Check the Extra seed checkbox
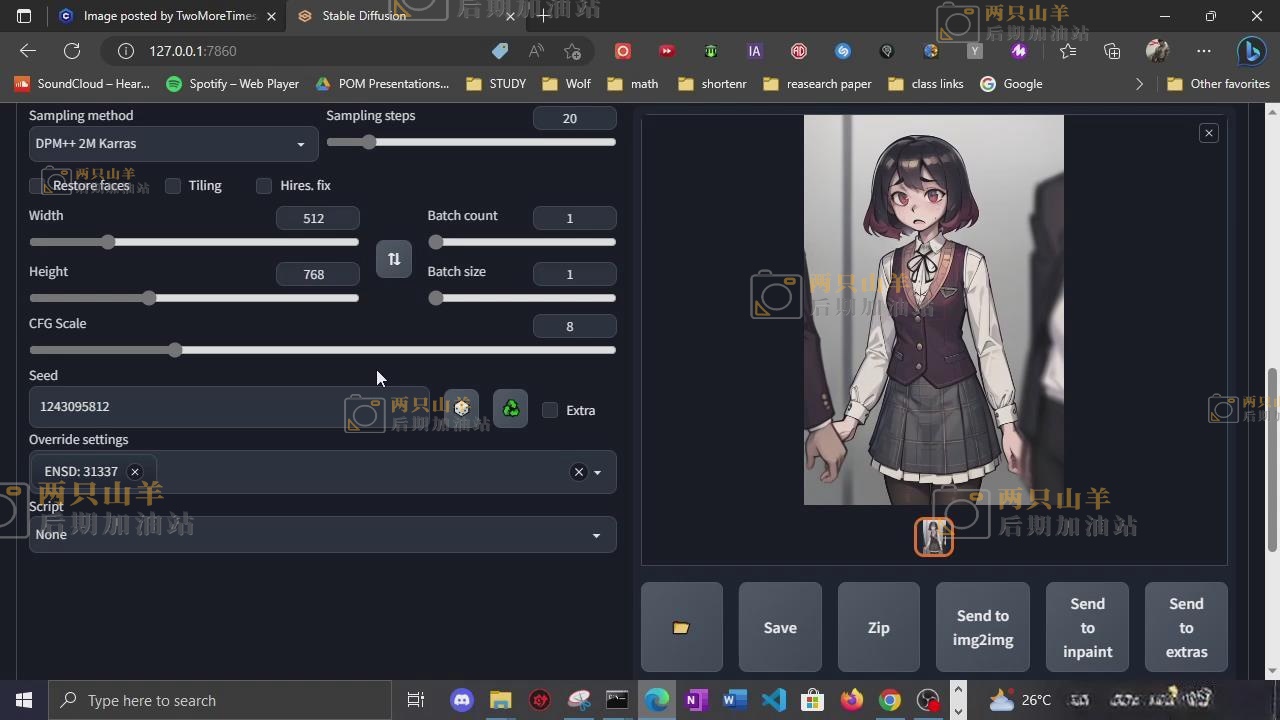This screenshot has height=720, width=1280. pyautogui.click(x=550, y=410)
